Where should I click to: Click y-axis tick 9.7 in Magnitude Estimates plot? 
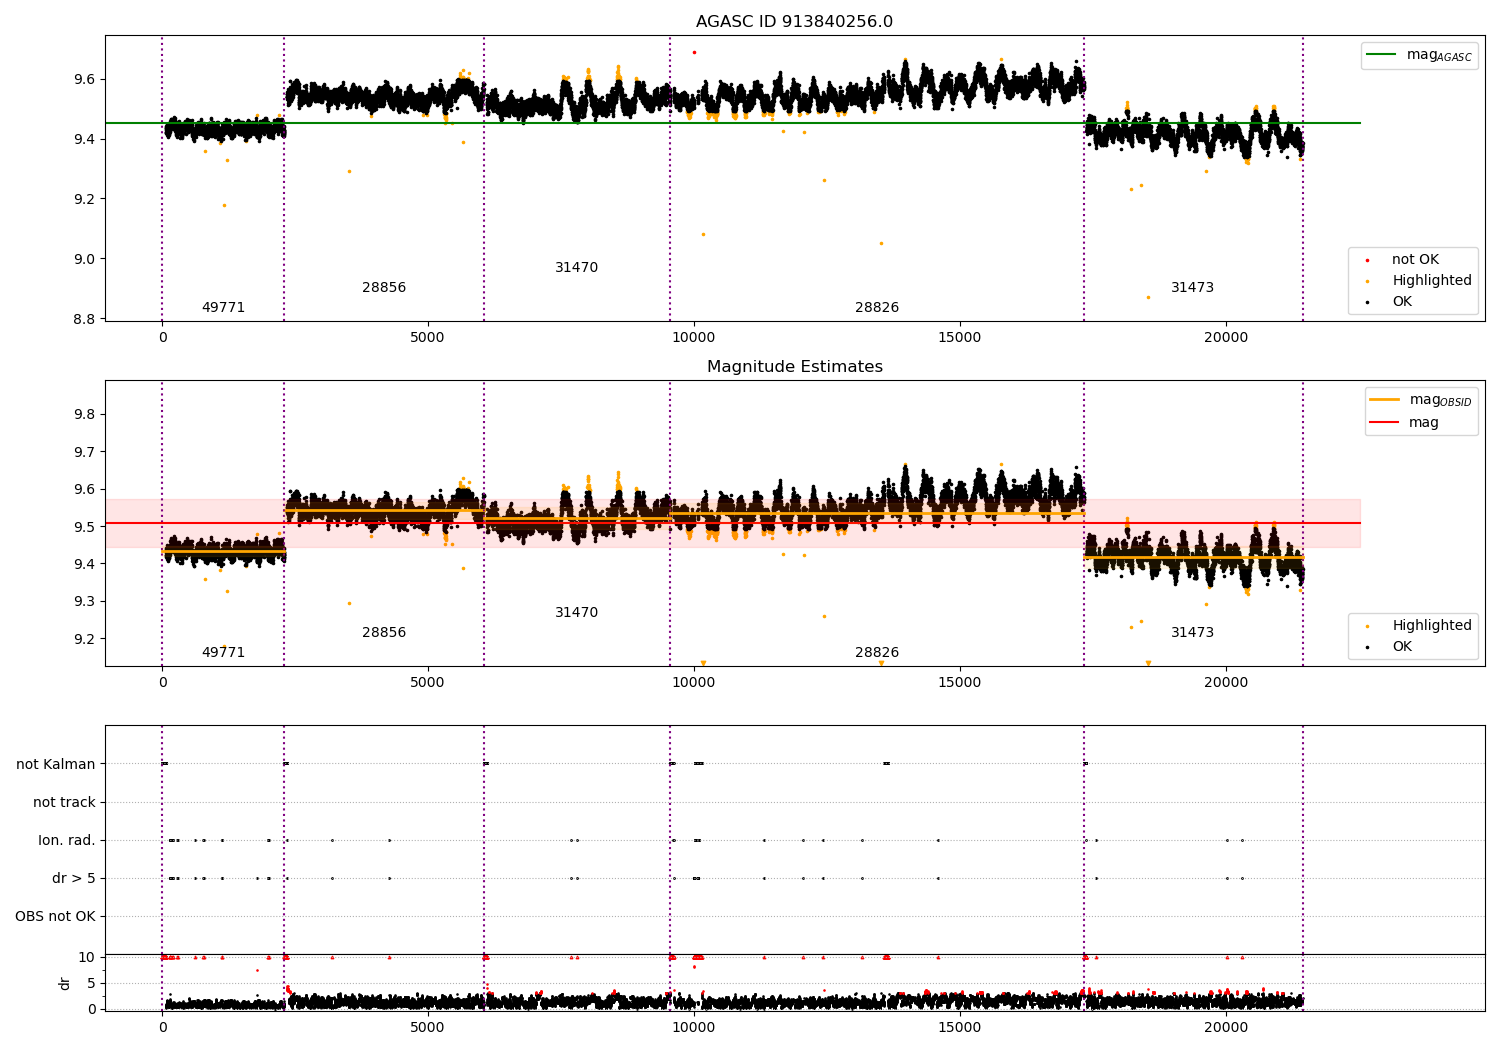(x=85, y=452)
